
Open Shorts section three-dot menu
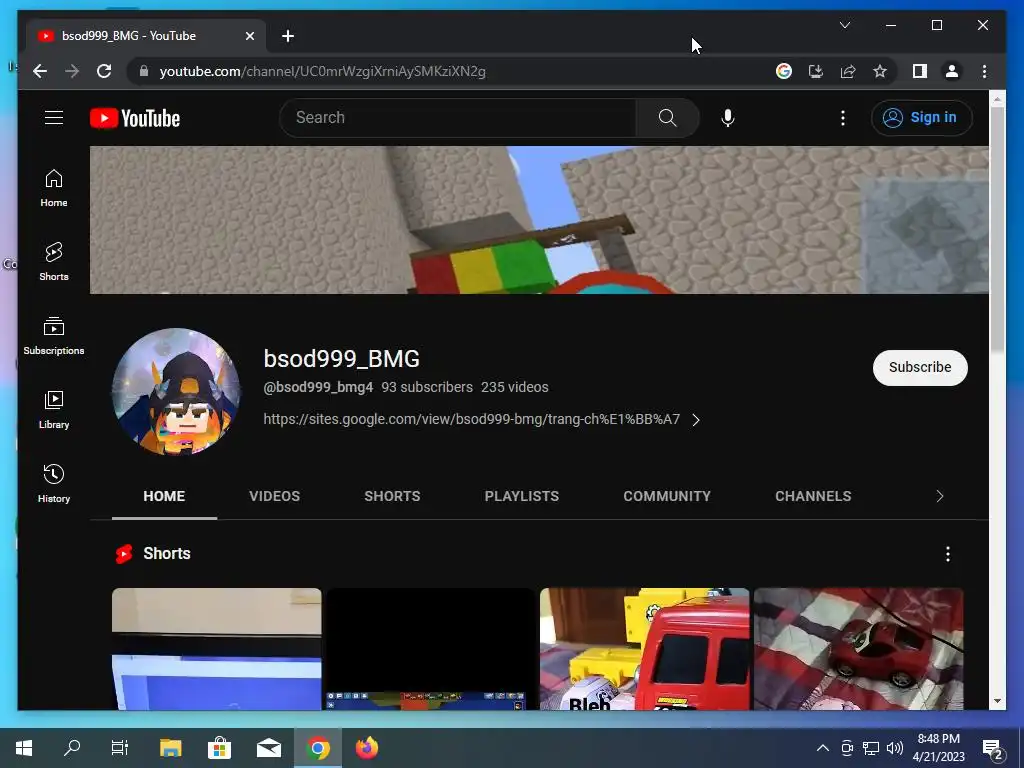[x=948, y=554]
